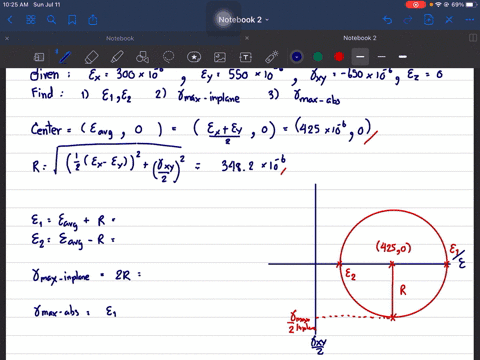Viewport: 480px width, 360px height.
Task: Redo the last action
Action: [408, 20]
